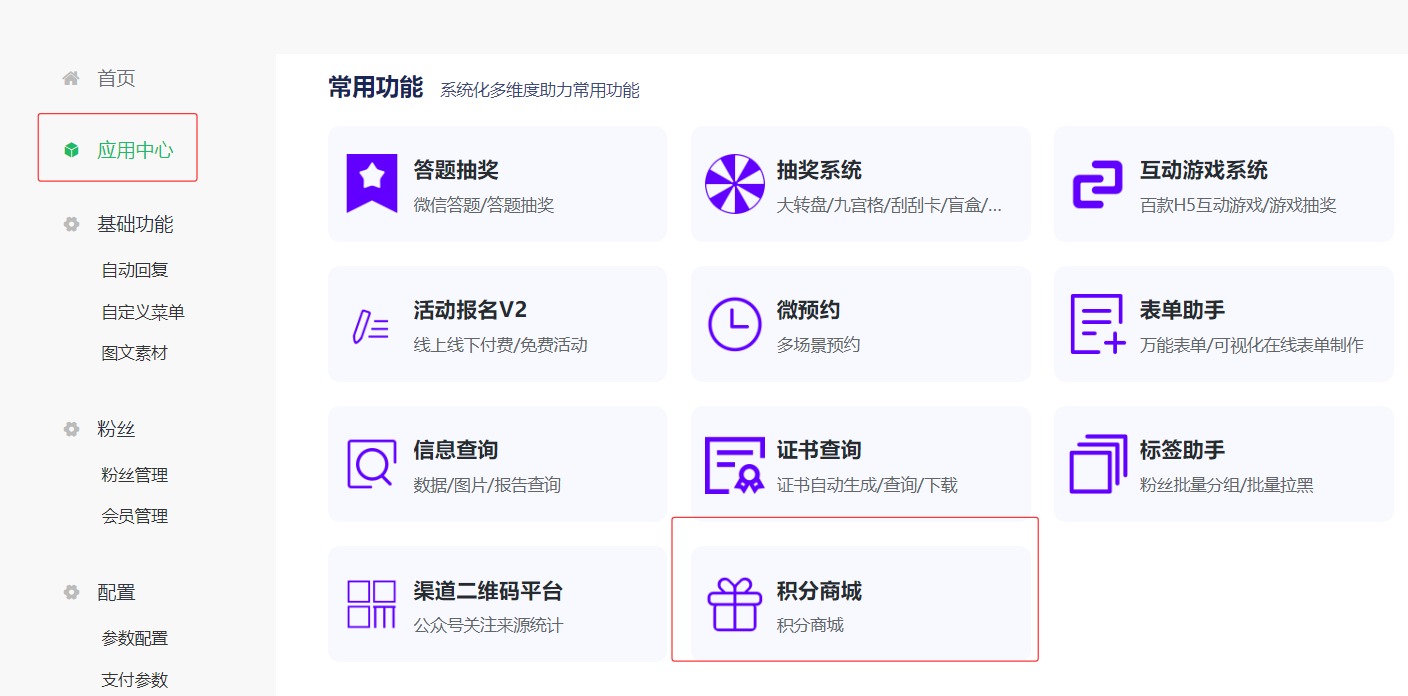Viewport: 1408px width, 696px height.
Task: Click the gear icon next to 配置
Action: coord(71,592)
